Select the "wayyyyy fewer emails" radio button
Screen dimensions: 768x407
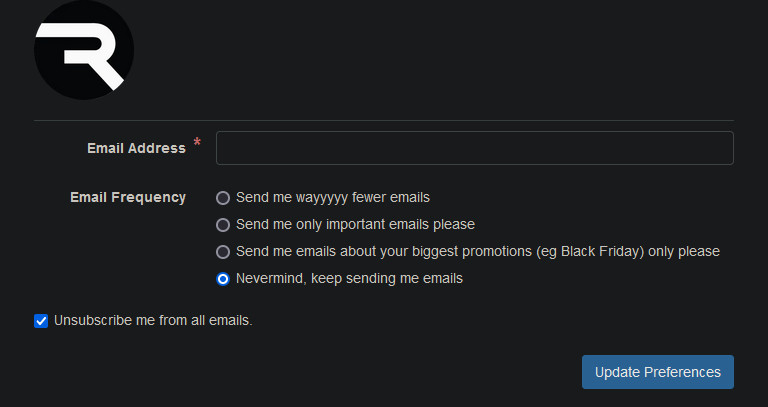click(223, 198)
